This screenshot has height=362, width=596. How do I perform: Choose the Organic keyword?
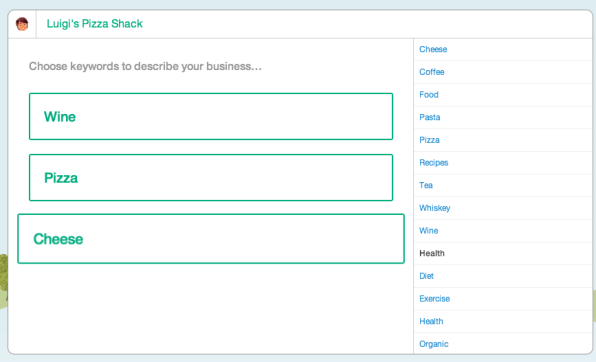click(x=434, y=344)
